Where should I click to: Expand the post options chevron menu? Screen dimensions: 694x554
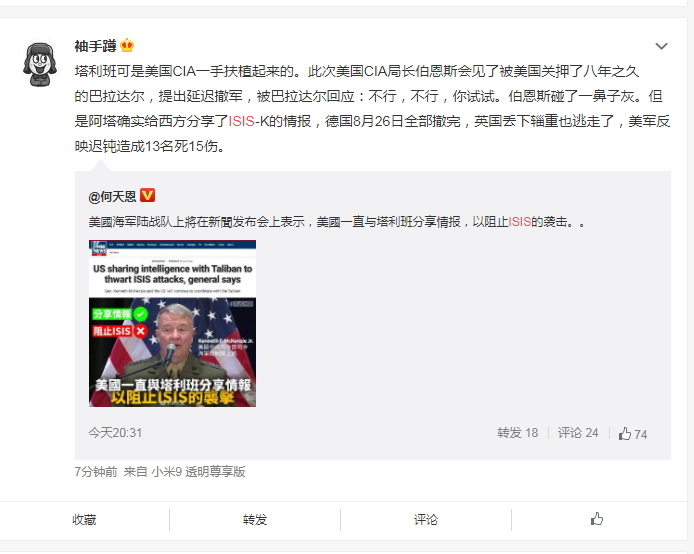(661, 46)
